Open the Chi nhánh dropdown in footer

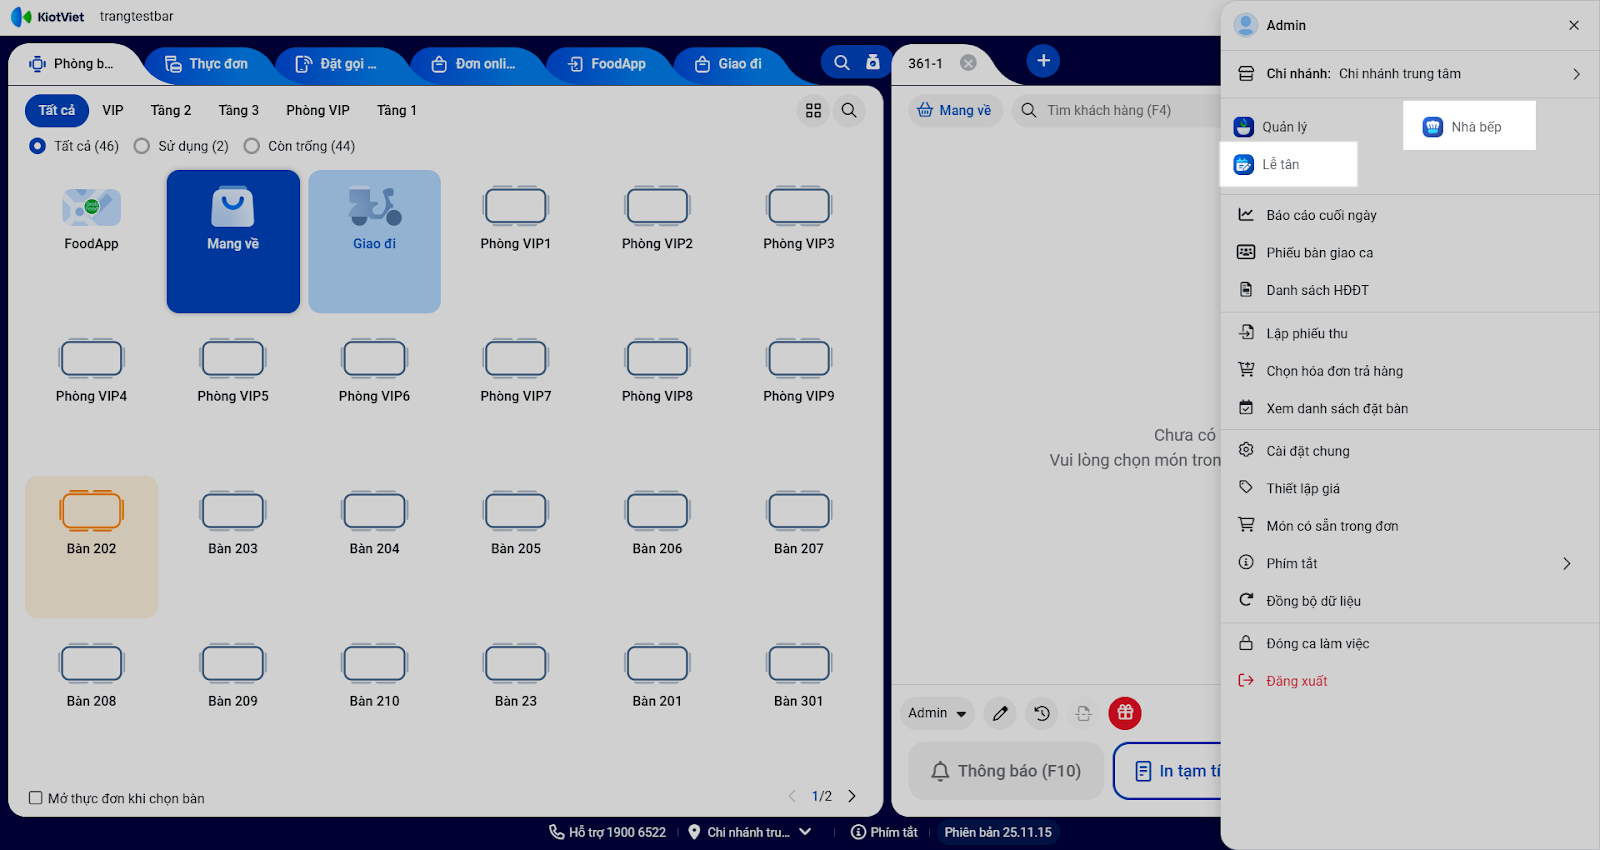pyautogui.click(x=749, y=832)
